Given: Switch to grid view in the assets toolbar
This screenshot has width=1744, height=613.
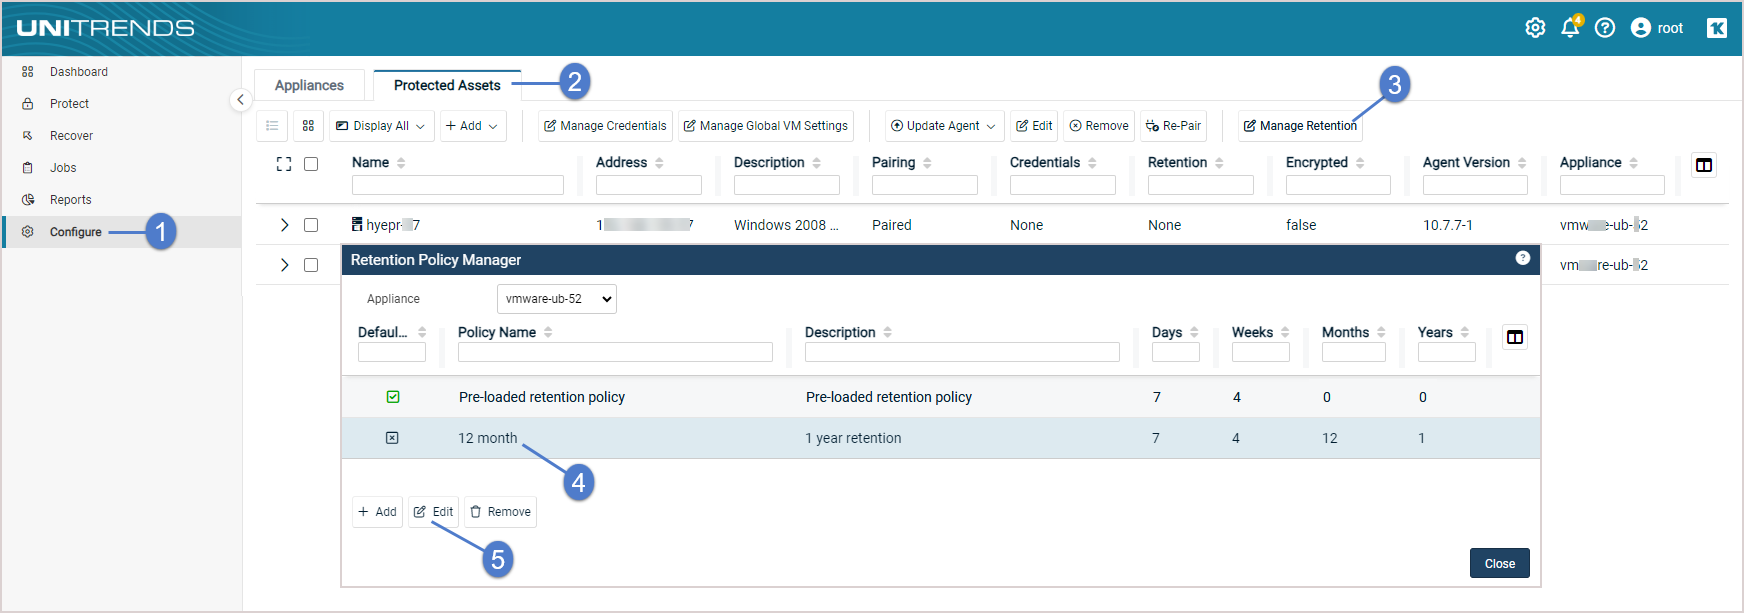Looking at the screenshot, I should (308, 126).
